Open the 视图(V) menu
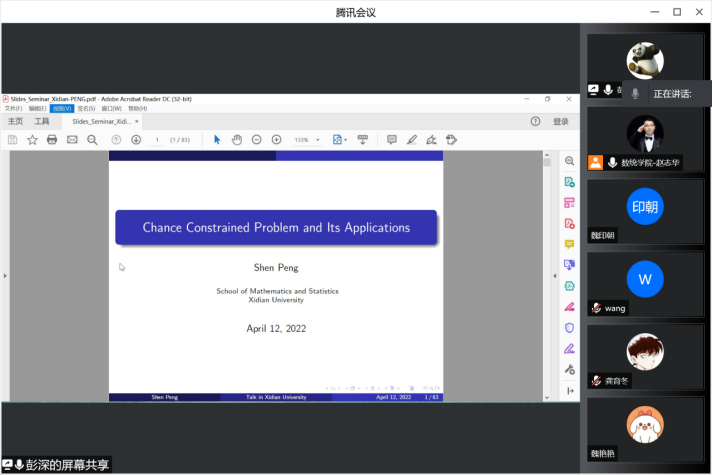Image resolution: width=713 pixels, height=475 pixels. [x=62, y=108]
